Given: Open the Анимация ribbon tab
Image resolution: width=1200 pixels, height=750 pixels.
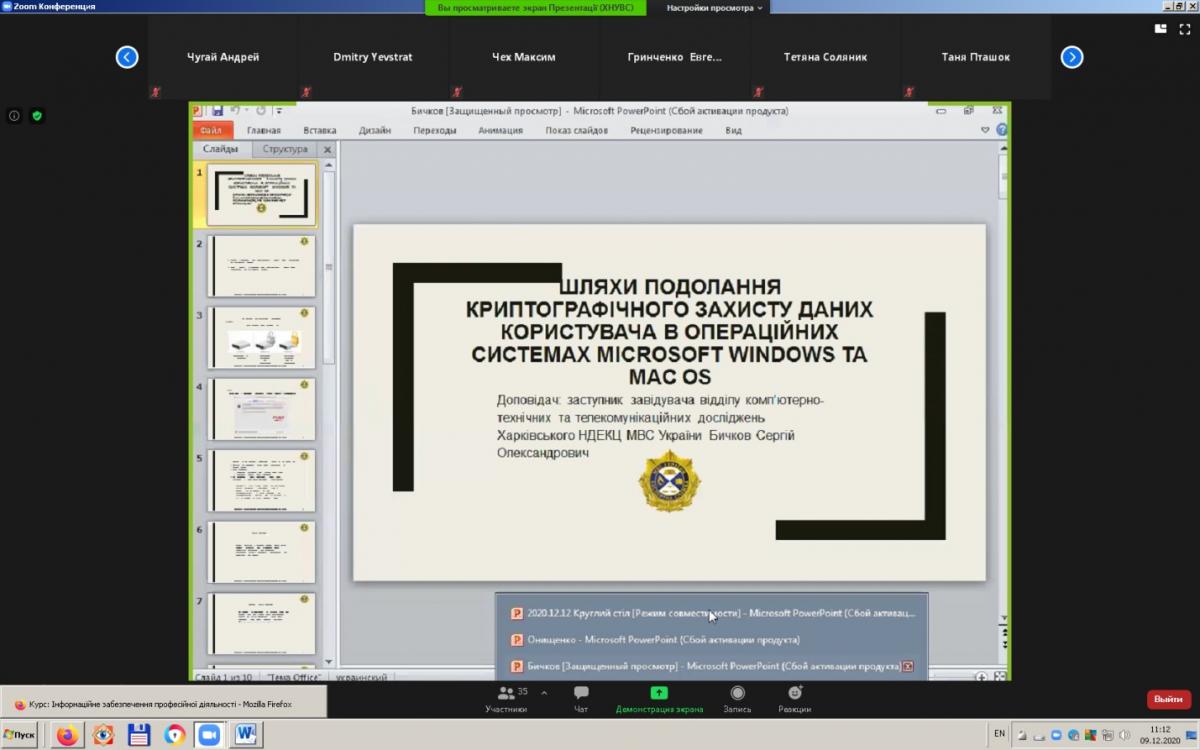Looking at the screenshot, I should 500,130.
